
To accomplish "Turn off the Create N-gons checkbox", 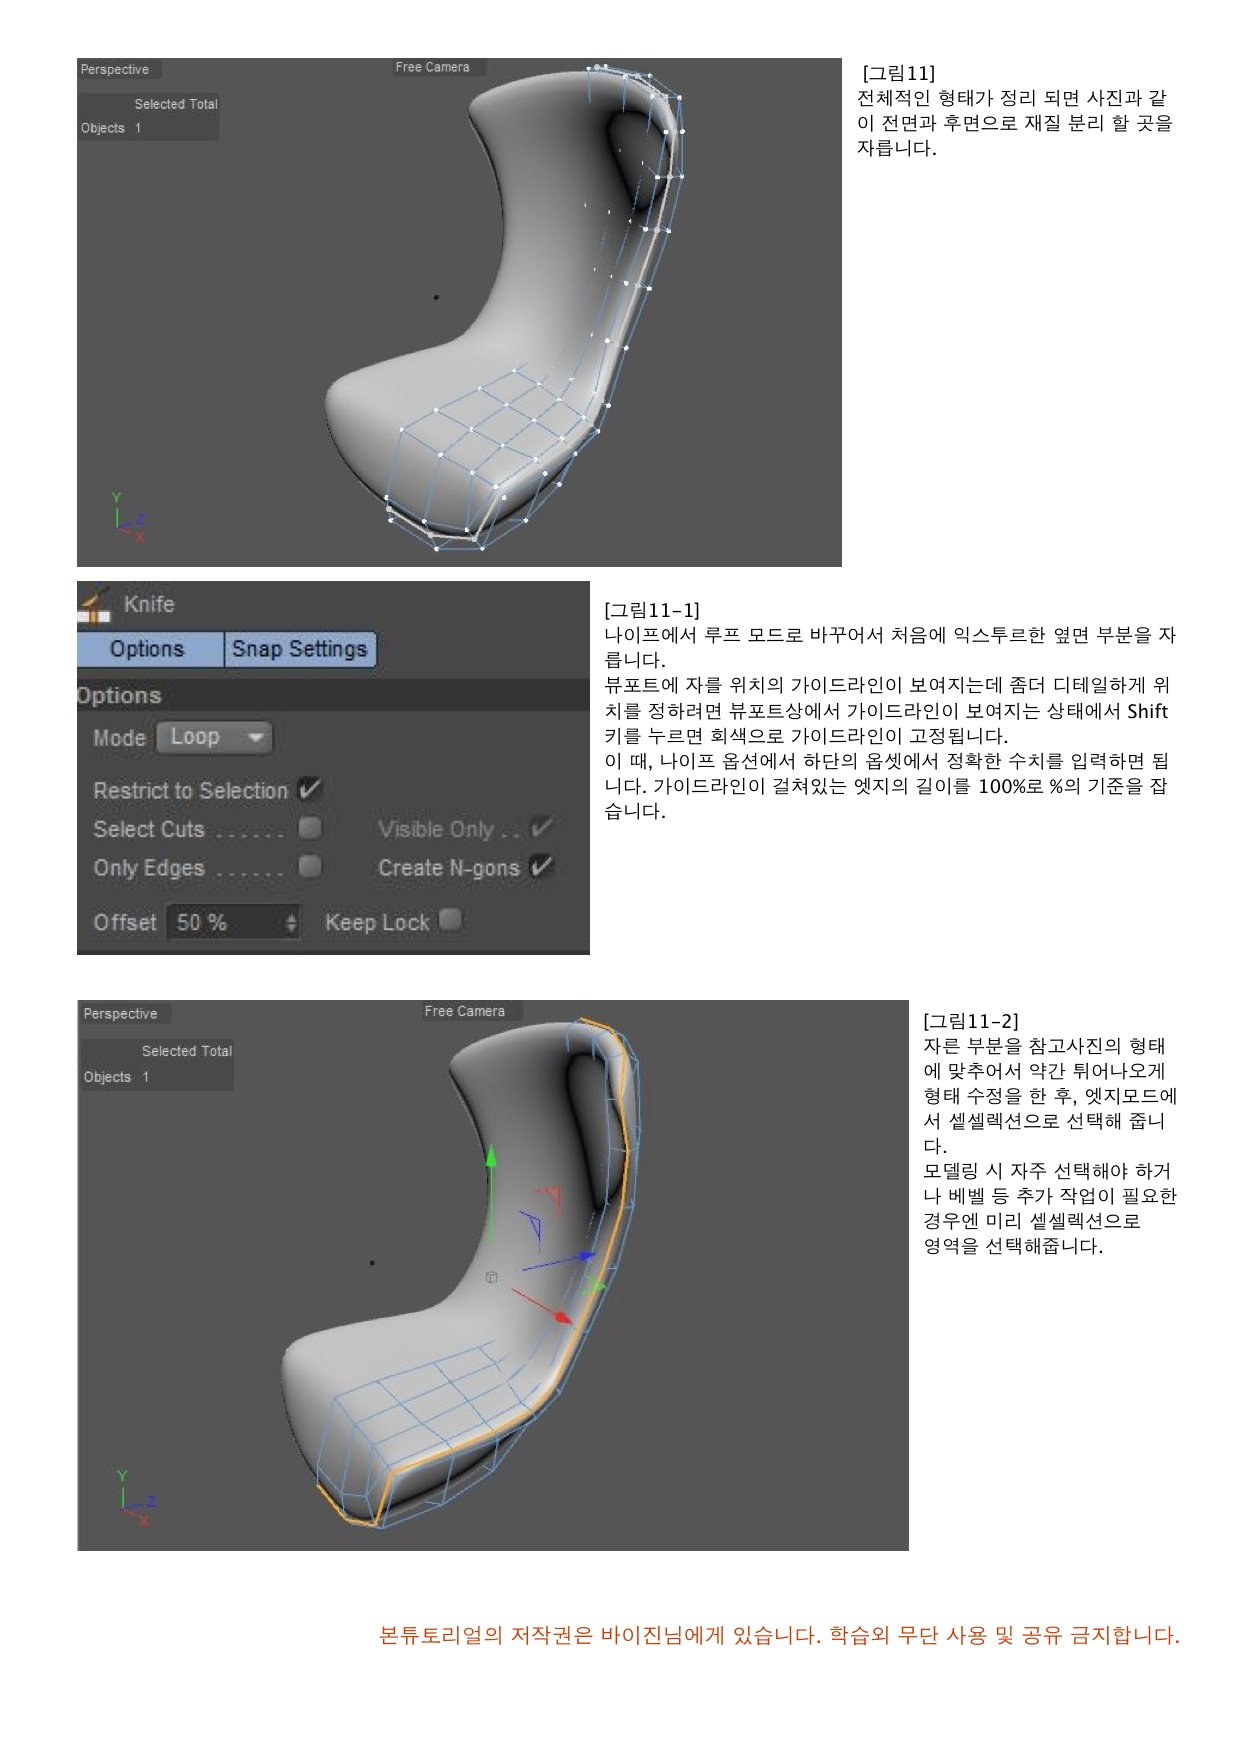I will point(541,867).
